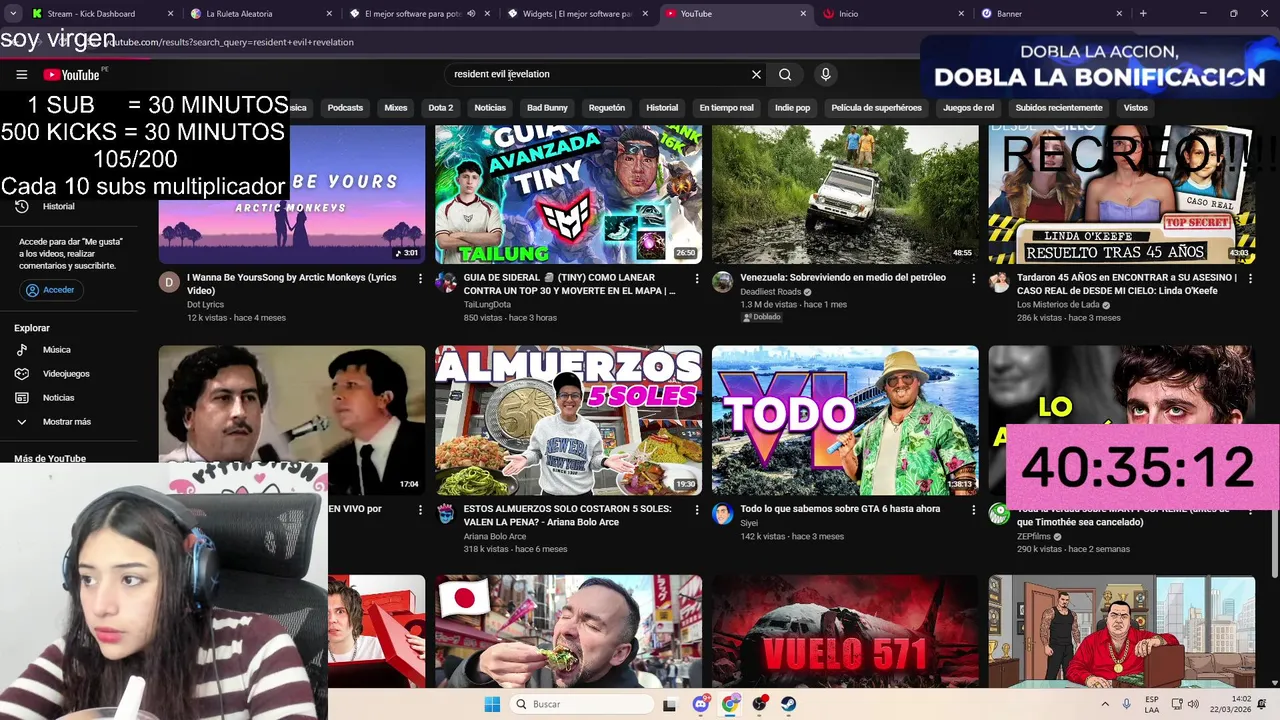The height and width of the screenshot is (720, 1280).
Task: Open options for I Wanna Be Yours video
Action: click(x=420, y=279)
